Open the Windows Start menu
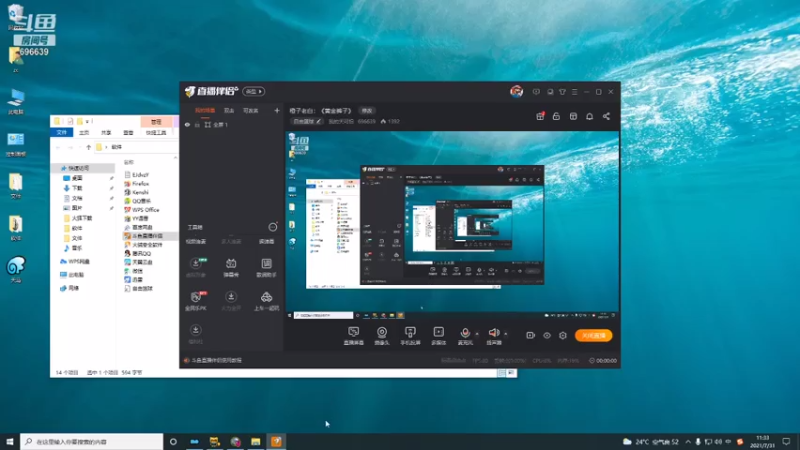Screen dimensions: 800x450 pos(10,442)
